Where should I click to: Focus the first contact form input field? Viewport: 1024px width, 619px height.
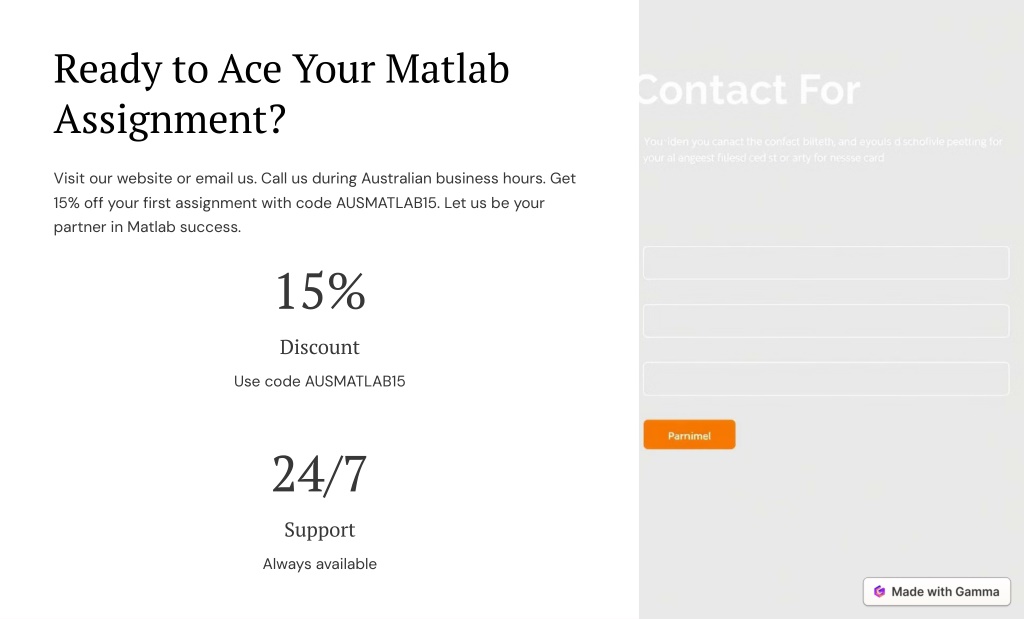(826, 263)
